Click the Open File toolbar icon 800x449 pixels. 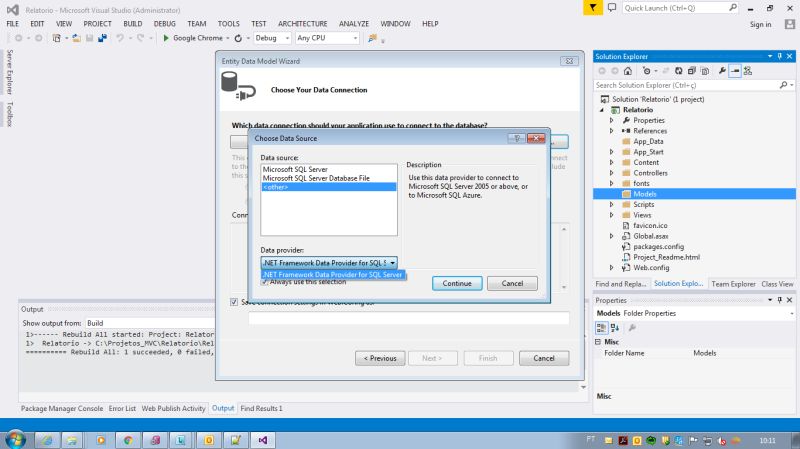point(77,38)
